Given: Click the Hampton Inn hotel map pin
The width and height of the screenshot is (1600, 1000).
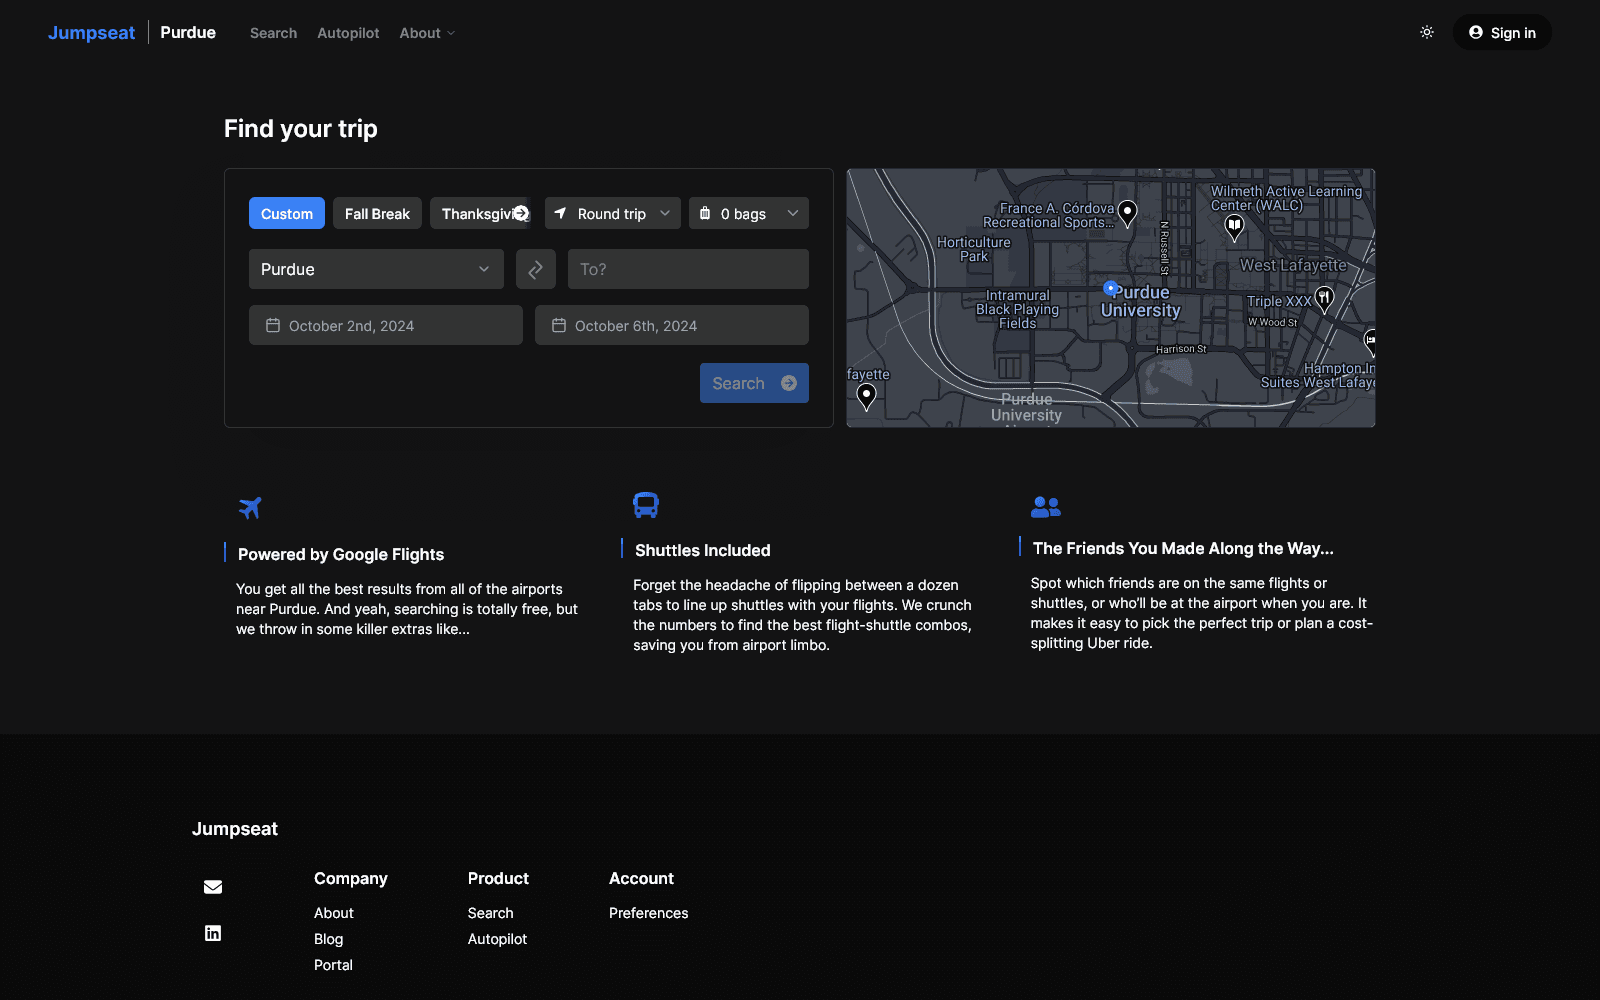Looking at the screenshot, I should [x=1370, y=341].
